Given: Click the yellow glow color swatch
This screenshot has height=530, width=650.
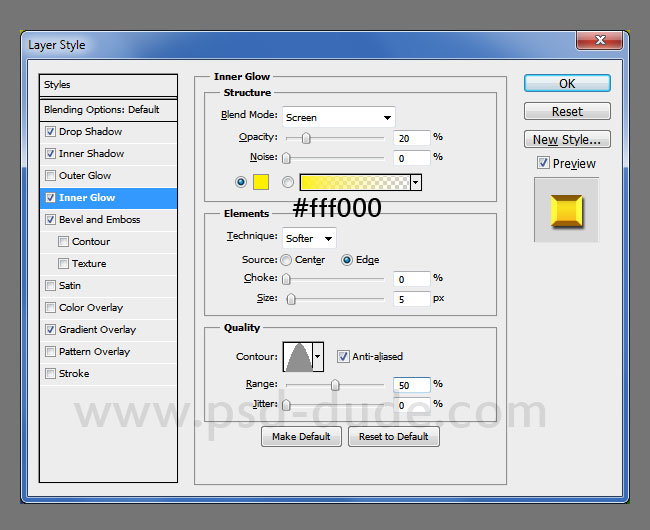Looking at the screenshot, I should tap(261, 182).
